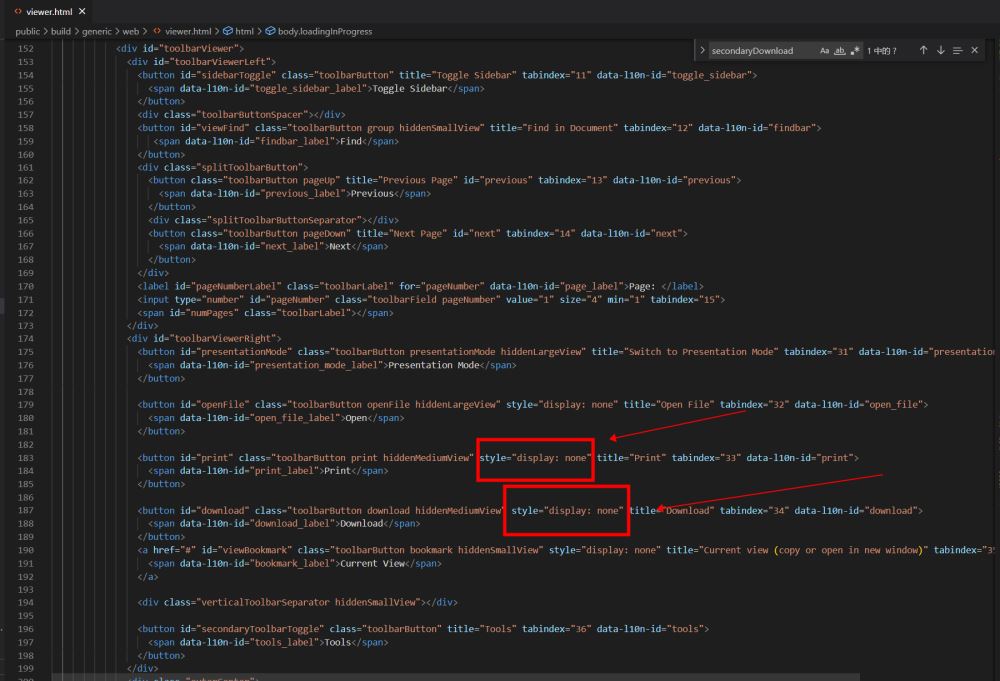Open the body.loadingInProgress breadcrumb
Screen dimensions: 1000x681
[x=325, y=31]
